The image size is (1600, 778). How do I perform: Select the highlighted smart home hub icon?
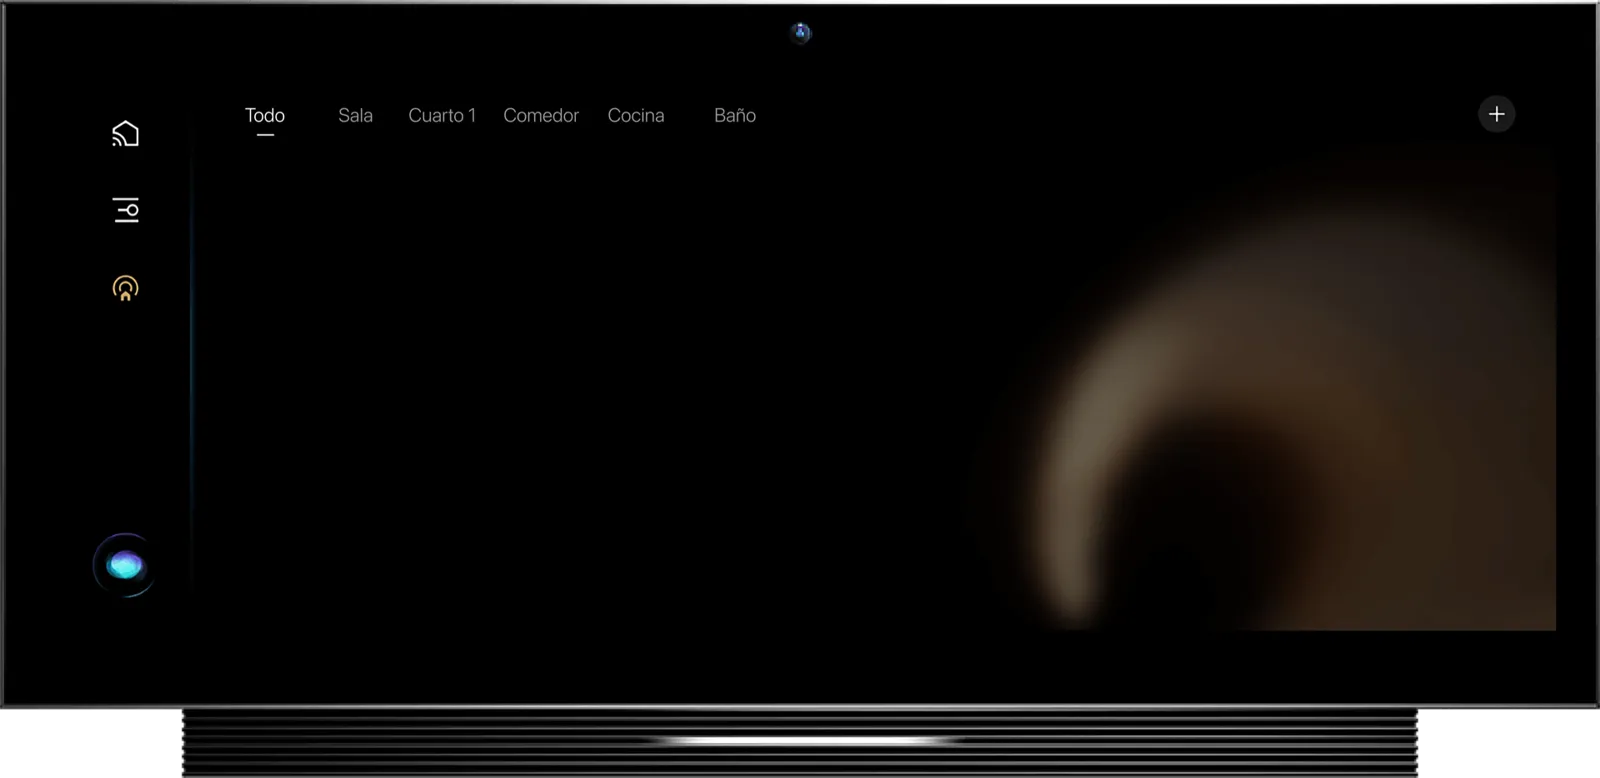pos(125,288)
